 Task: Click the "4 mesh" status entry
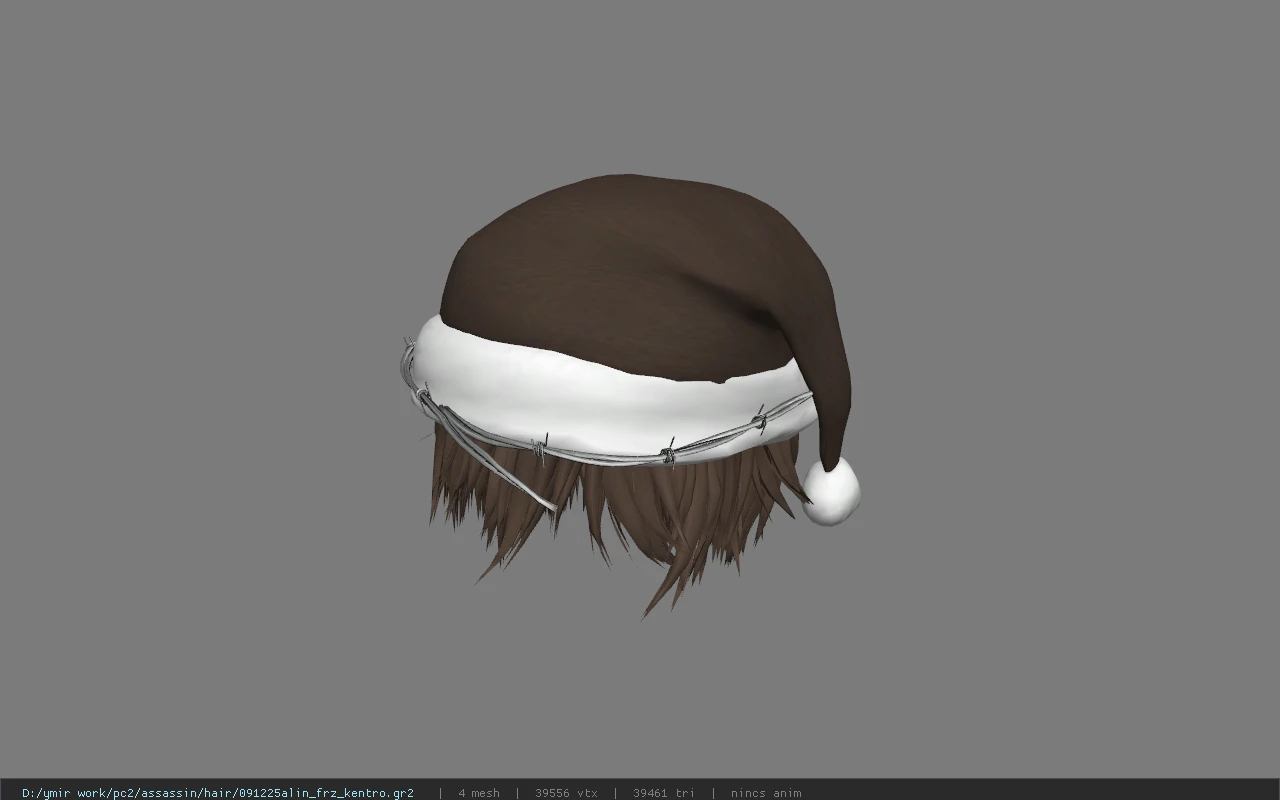point(479,793)
